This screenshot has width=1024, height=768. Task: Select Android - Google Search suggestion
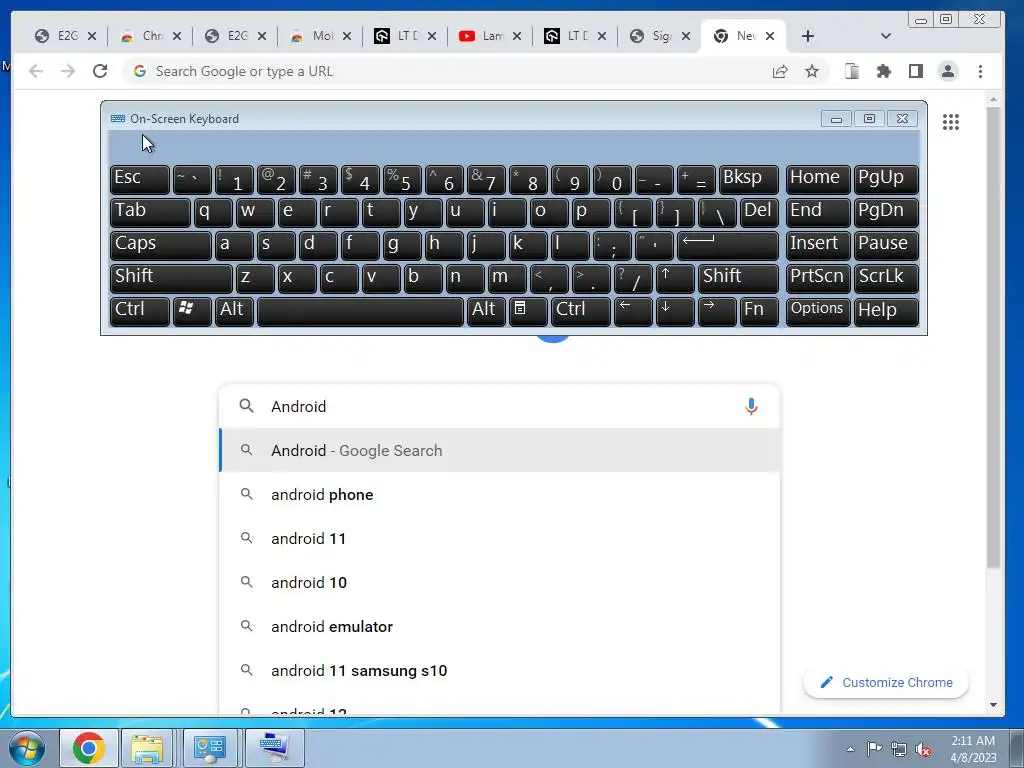click(500, 451)
